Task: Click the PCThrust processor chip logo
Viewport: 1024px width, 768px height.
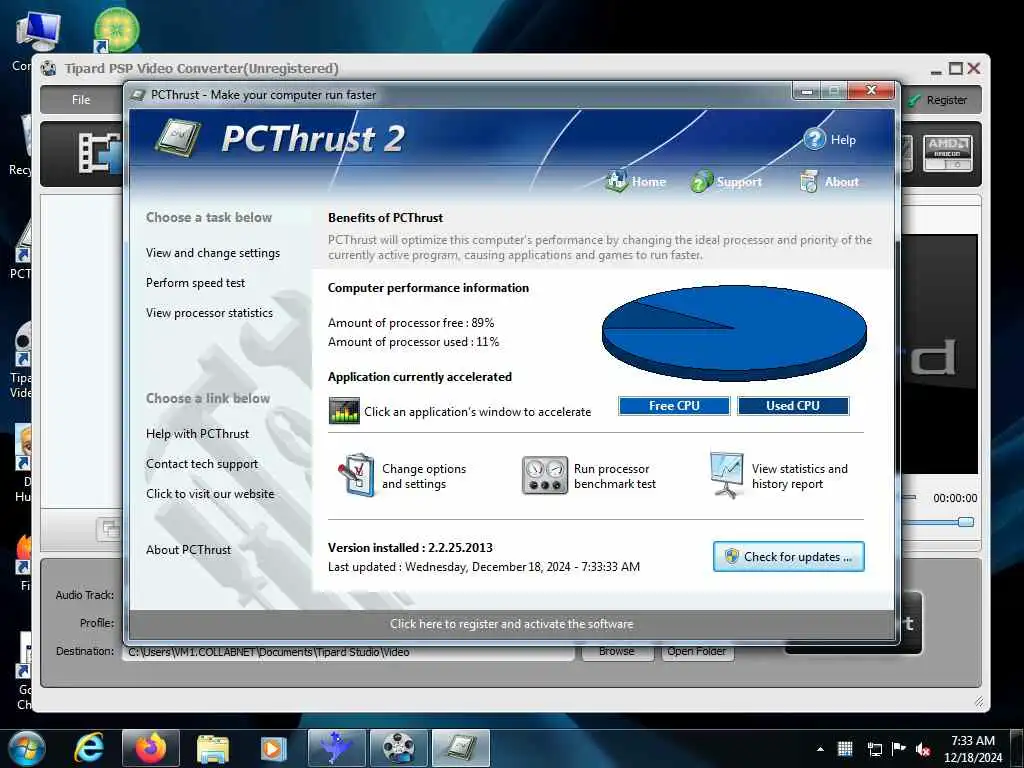Action: click(178, 137)
